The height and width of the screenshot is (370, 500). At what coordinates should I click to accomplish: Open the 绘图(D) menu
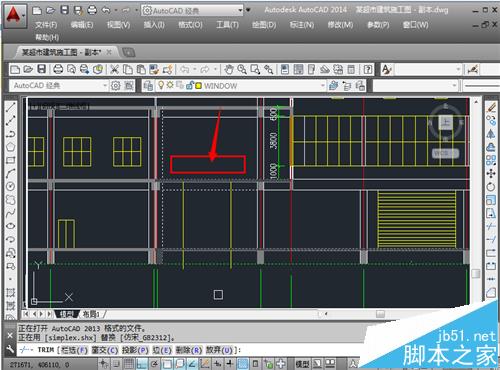(x=264, y=25)
